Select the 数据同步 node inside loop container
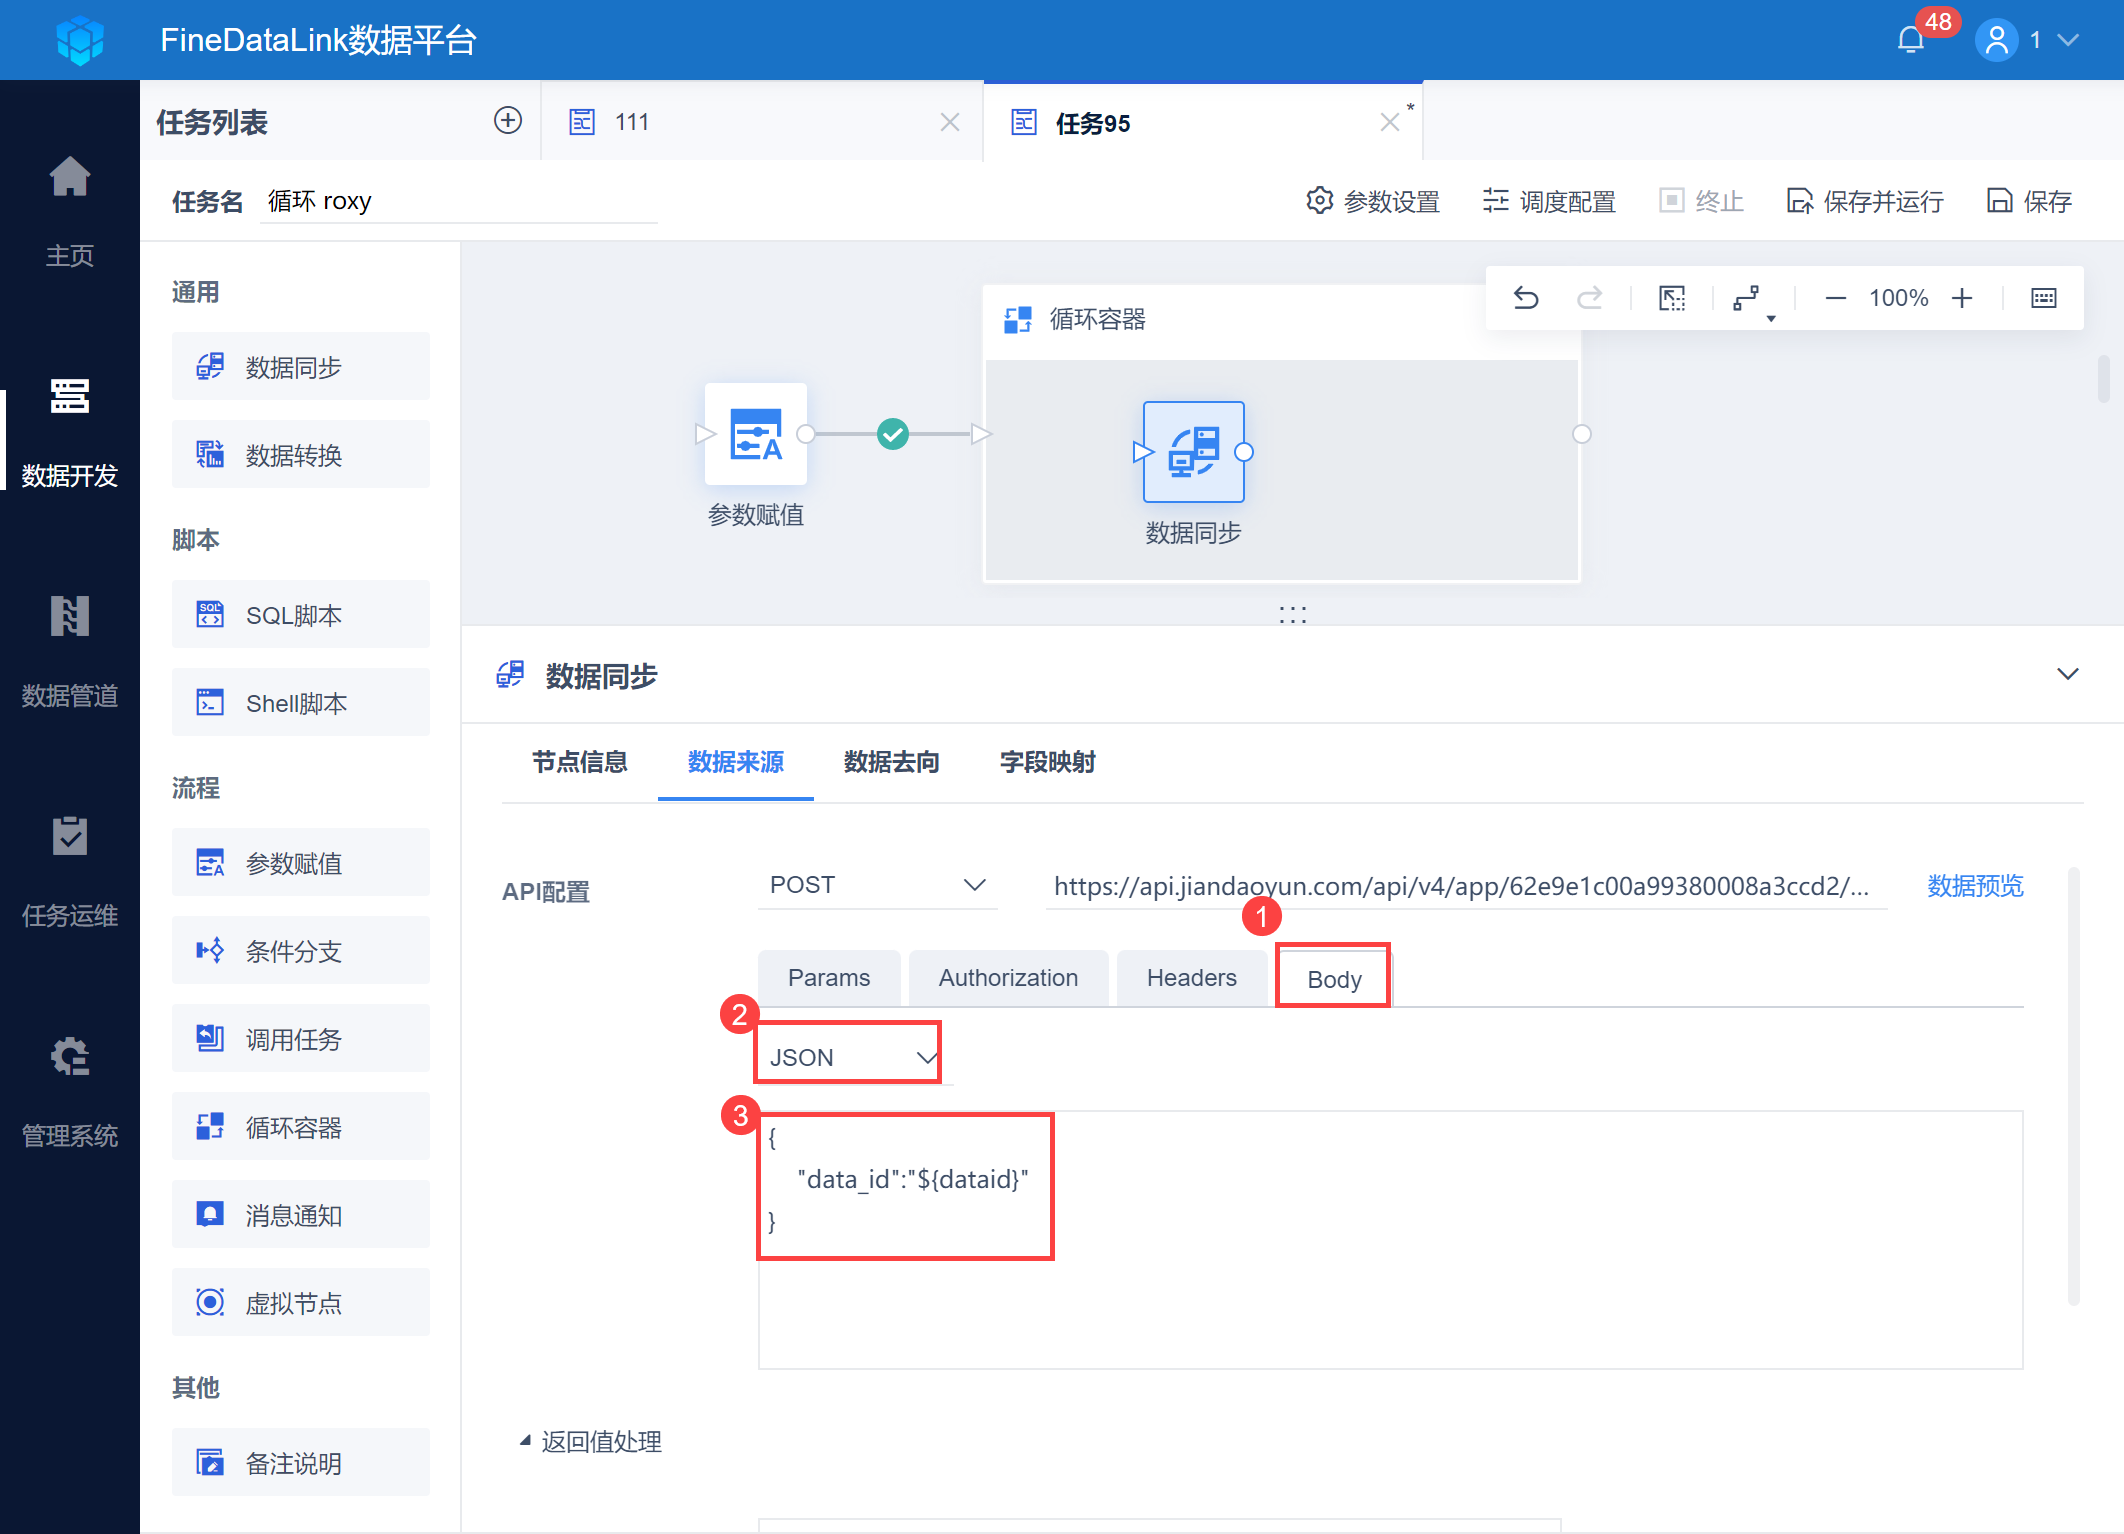2124x1534 pixels. pos(1193,452)
